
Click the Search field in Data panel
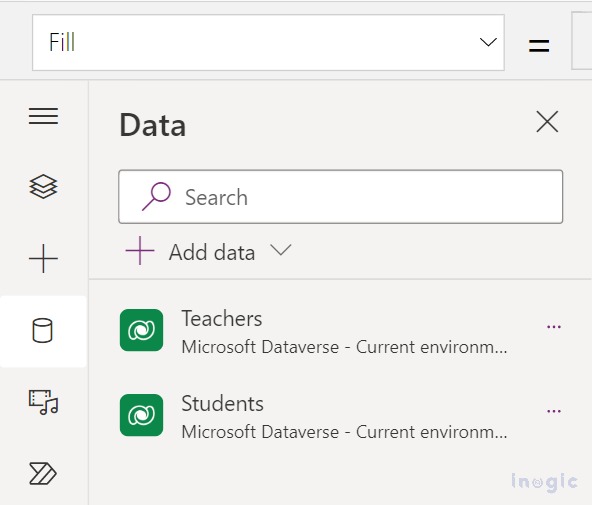coord(341,197)
